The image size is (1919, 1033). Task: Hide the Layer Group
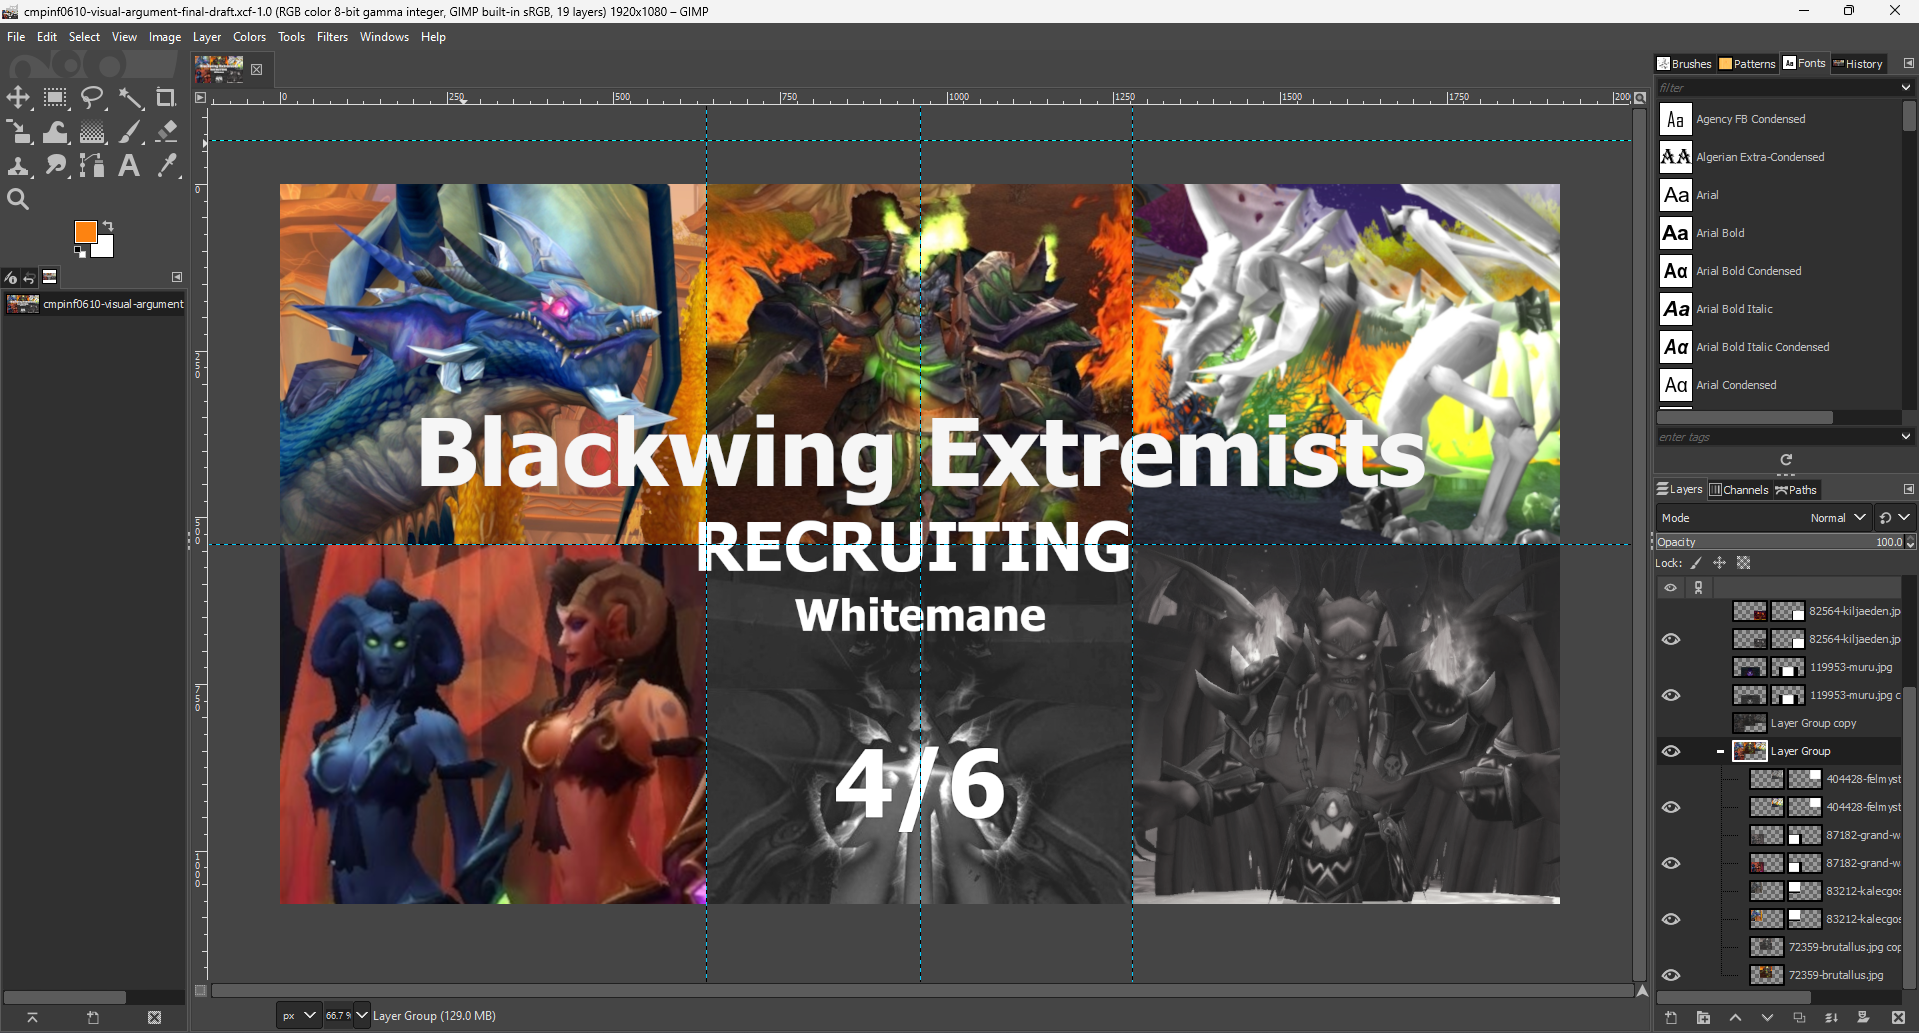coord(1671,751)
